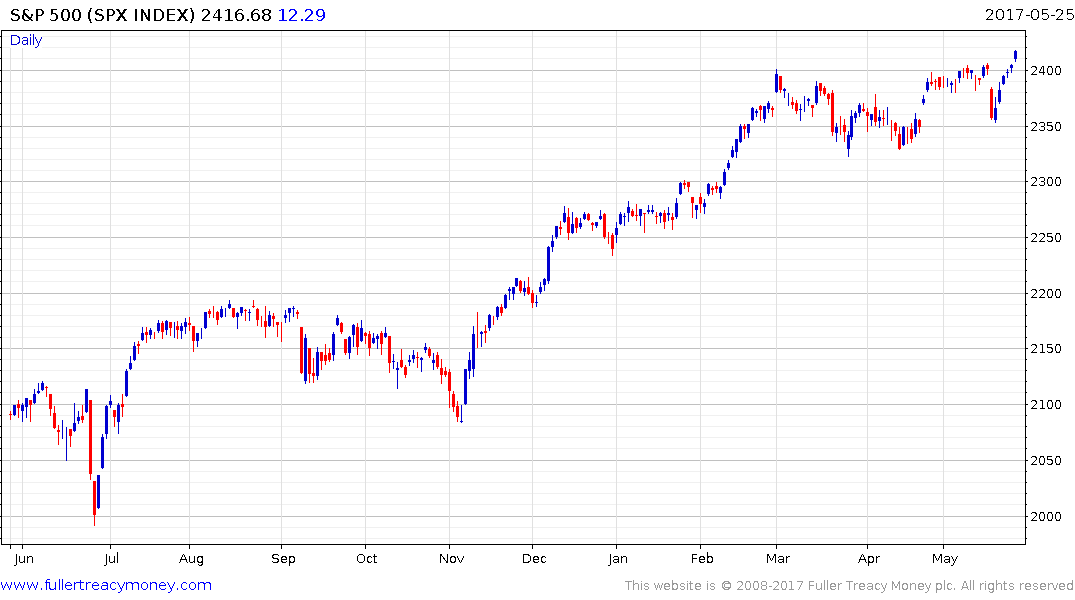This screenshot has width=1075, height=600.
Task: Click the 'Feb' month axis label
Action: [x=702, y=559]
